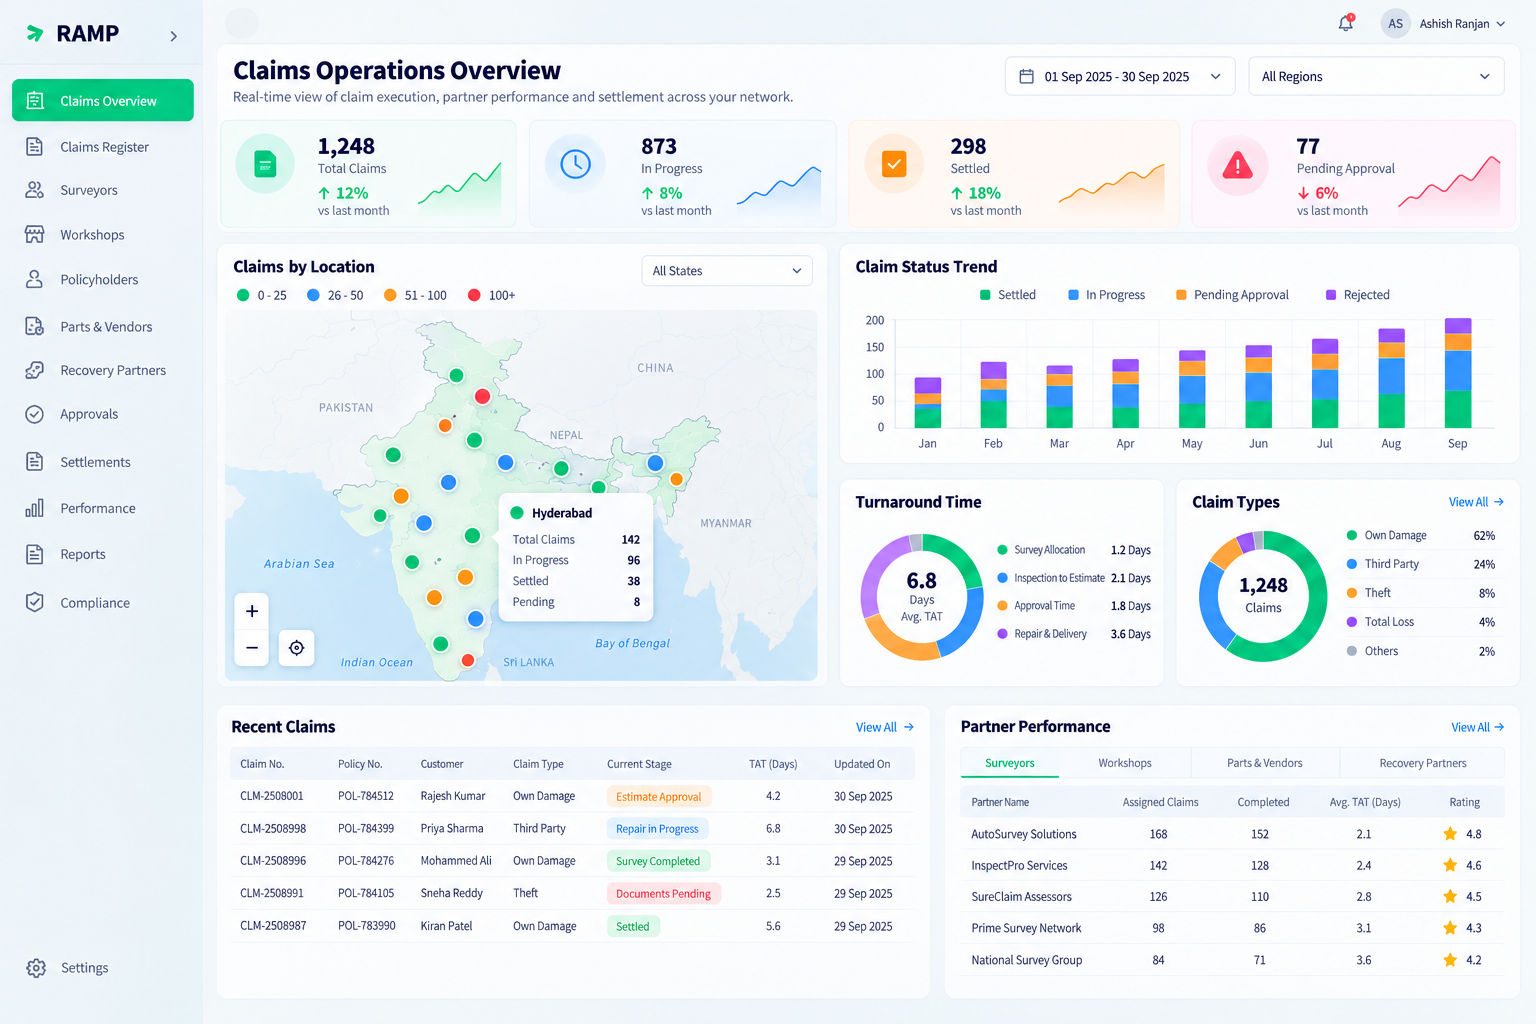1536x1024 pixels.
Task: Click the Surveyors people icon
Action: 34,190
